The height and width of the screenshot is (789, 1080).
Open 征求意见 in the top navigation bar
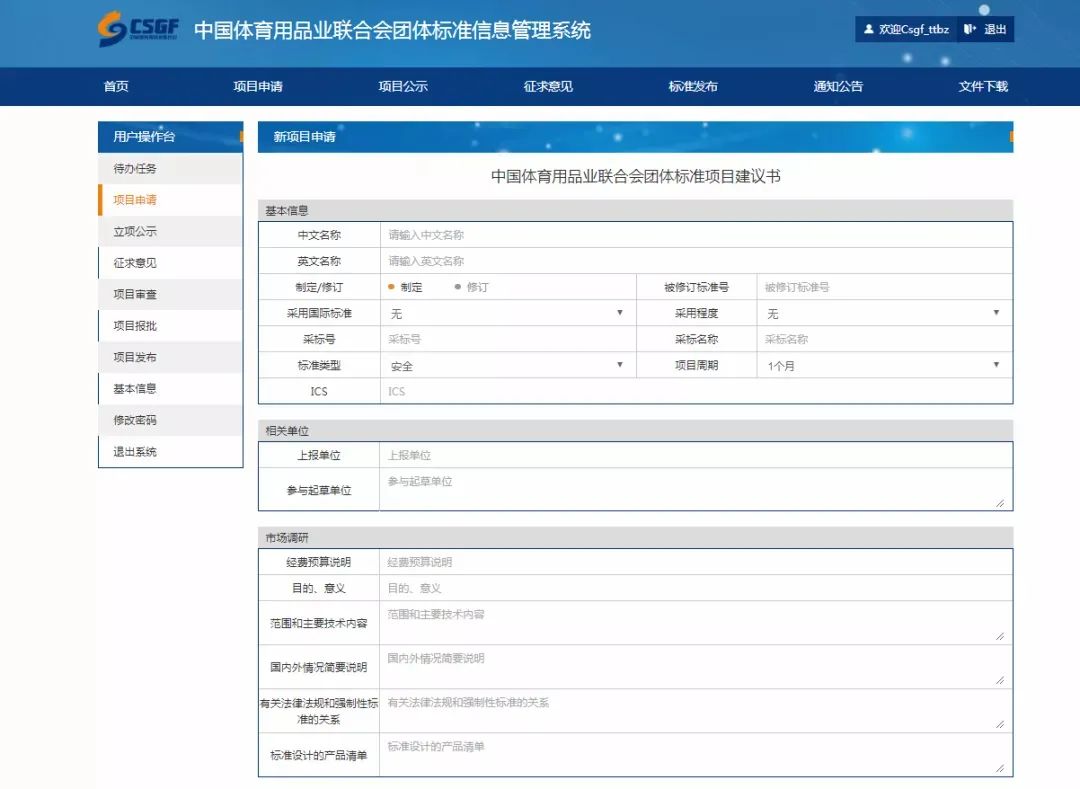tap(548, 86)
